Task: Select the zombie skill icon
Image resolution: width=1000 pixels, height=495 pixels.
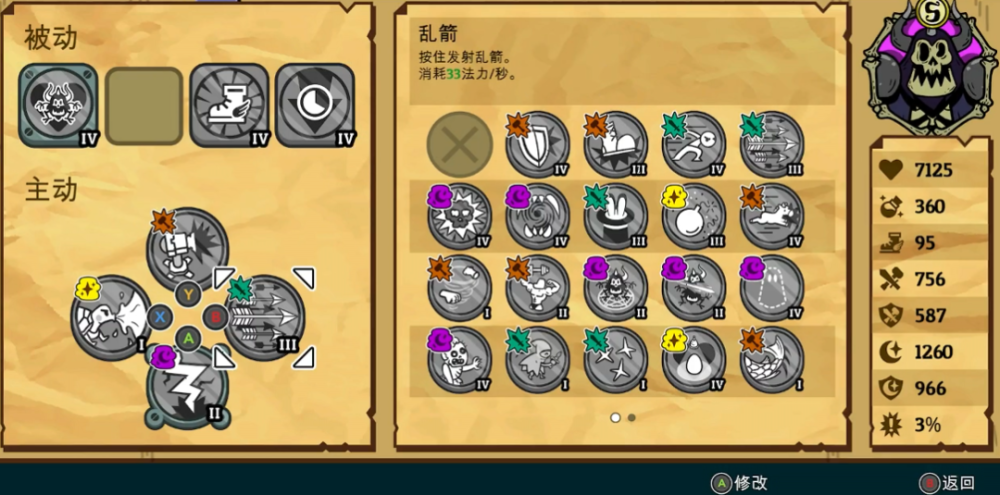Action: 460,360
